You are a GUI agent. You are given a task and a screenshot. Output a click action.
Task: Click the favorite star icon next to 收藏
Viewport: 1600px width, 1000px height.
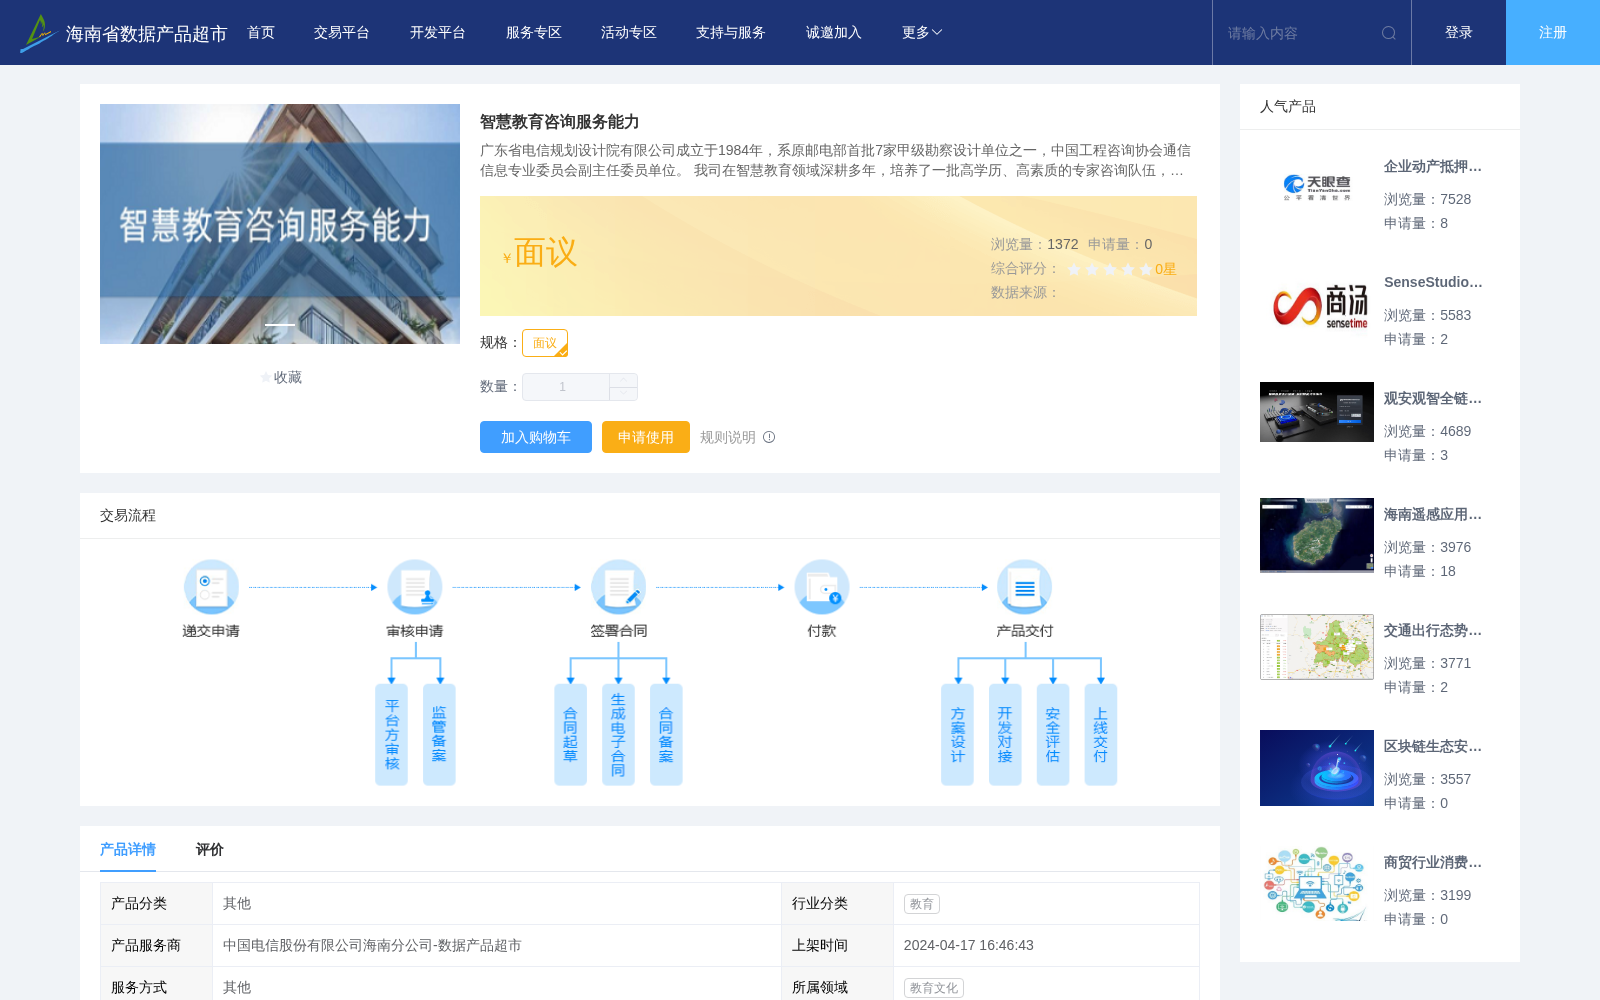tap(266, 377)
